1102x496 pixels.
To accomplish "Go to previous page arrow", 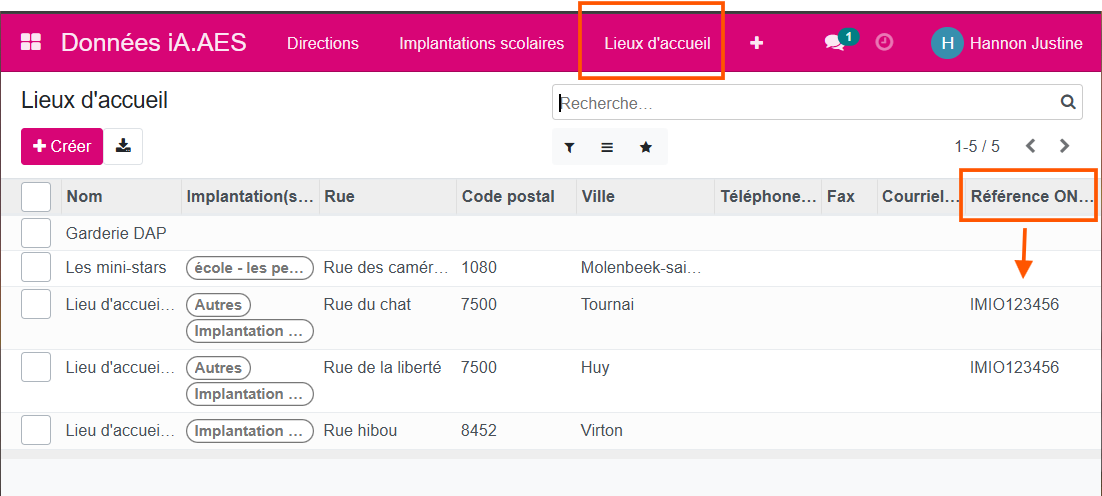I will (1030, 146).
